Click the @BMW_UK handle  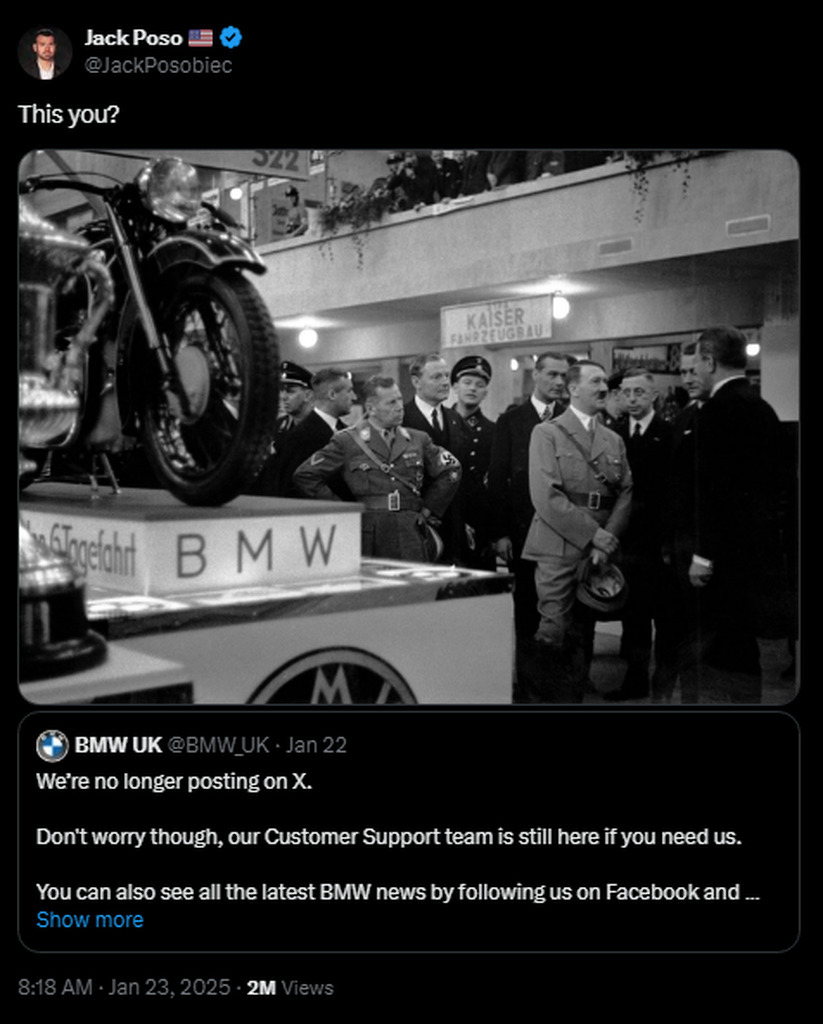click(x=218, y=745)
